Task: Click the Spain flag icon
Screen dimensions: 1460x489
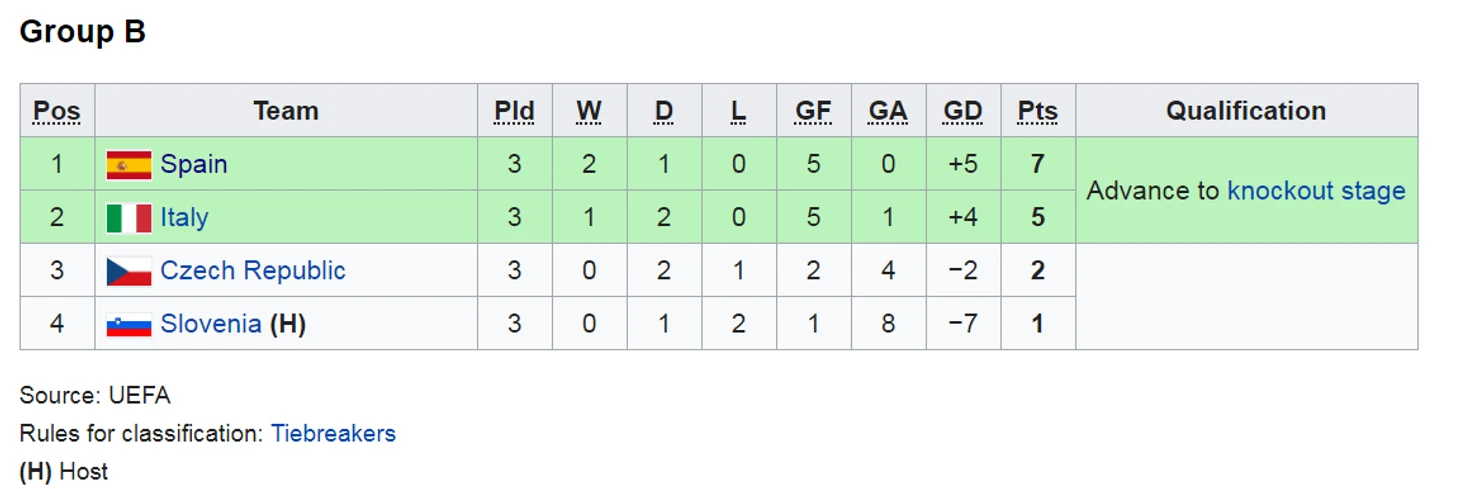Action: click(x=129, y=165)
